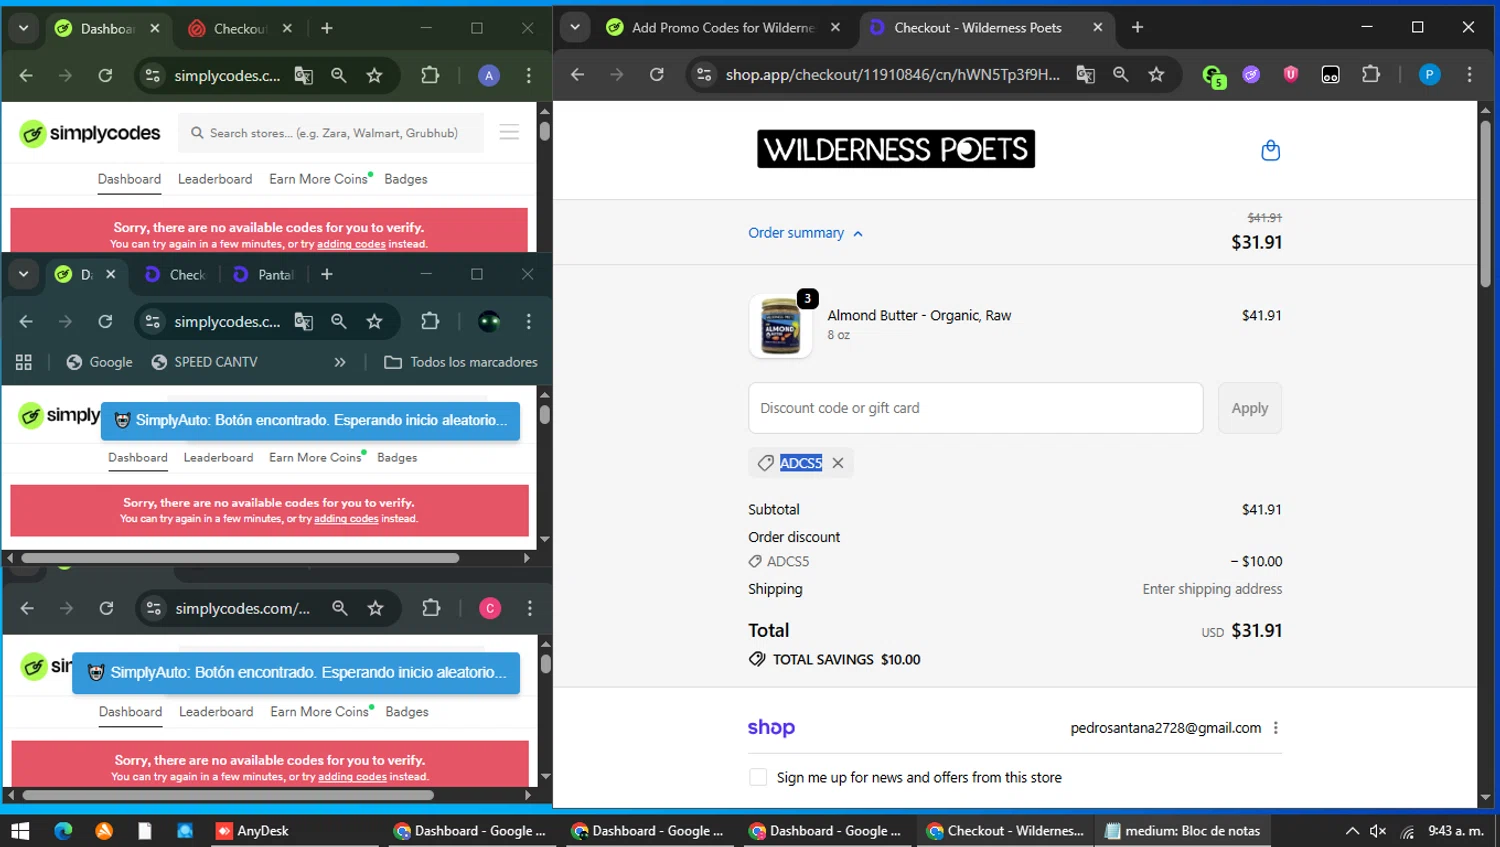Open the options menu next to pedrosantana2728 email
The image size is (1500, 847).
pos(1275,728)
